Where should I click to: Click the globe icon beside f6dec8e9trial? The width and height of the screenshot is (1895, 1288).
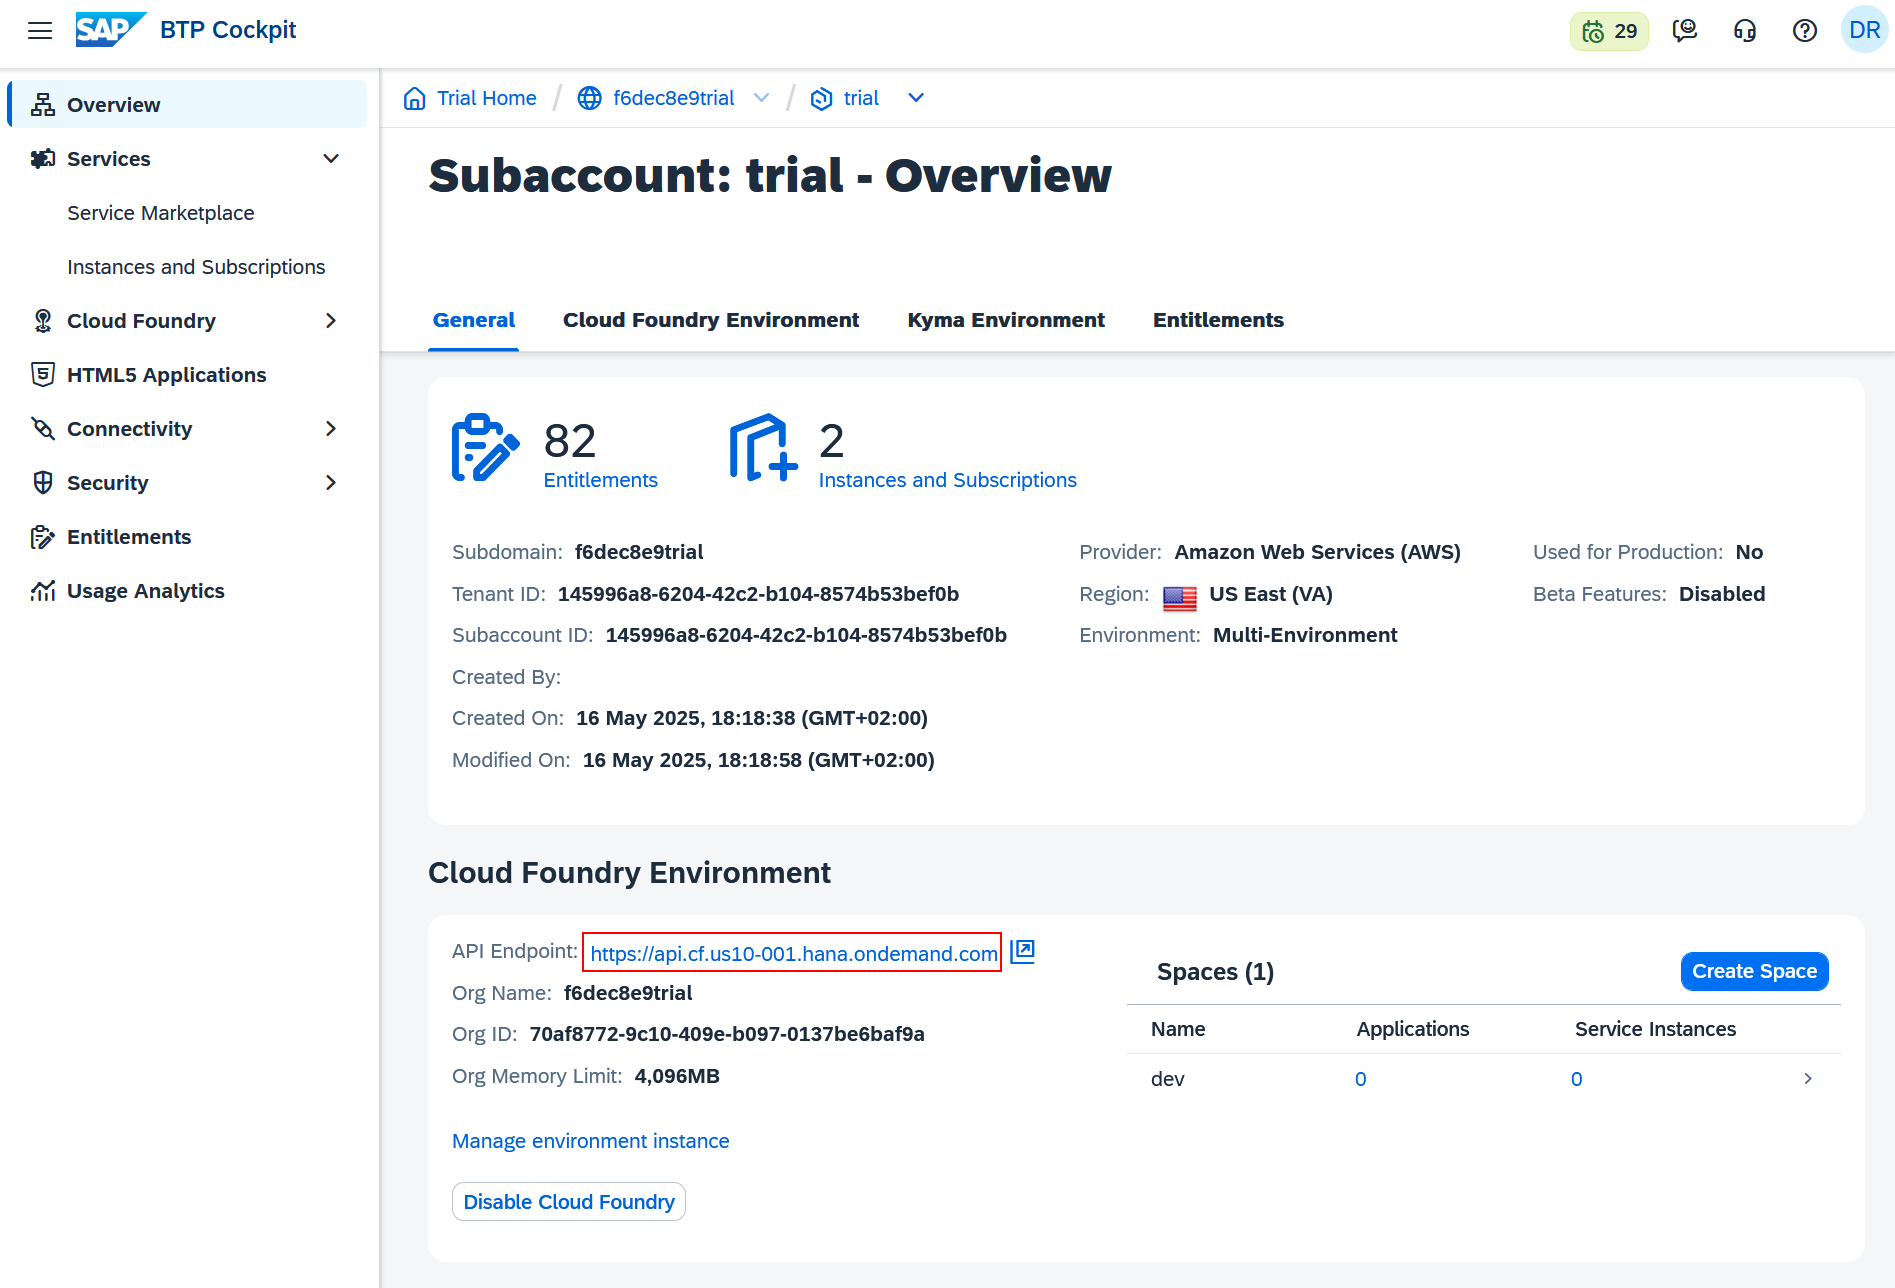590,98
